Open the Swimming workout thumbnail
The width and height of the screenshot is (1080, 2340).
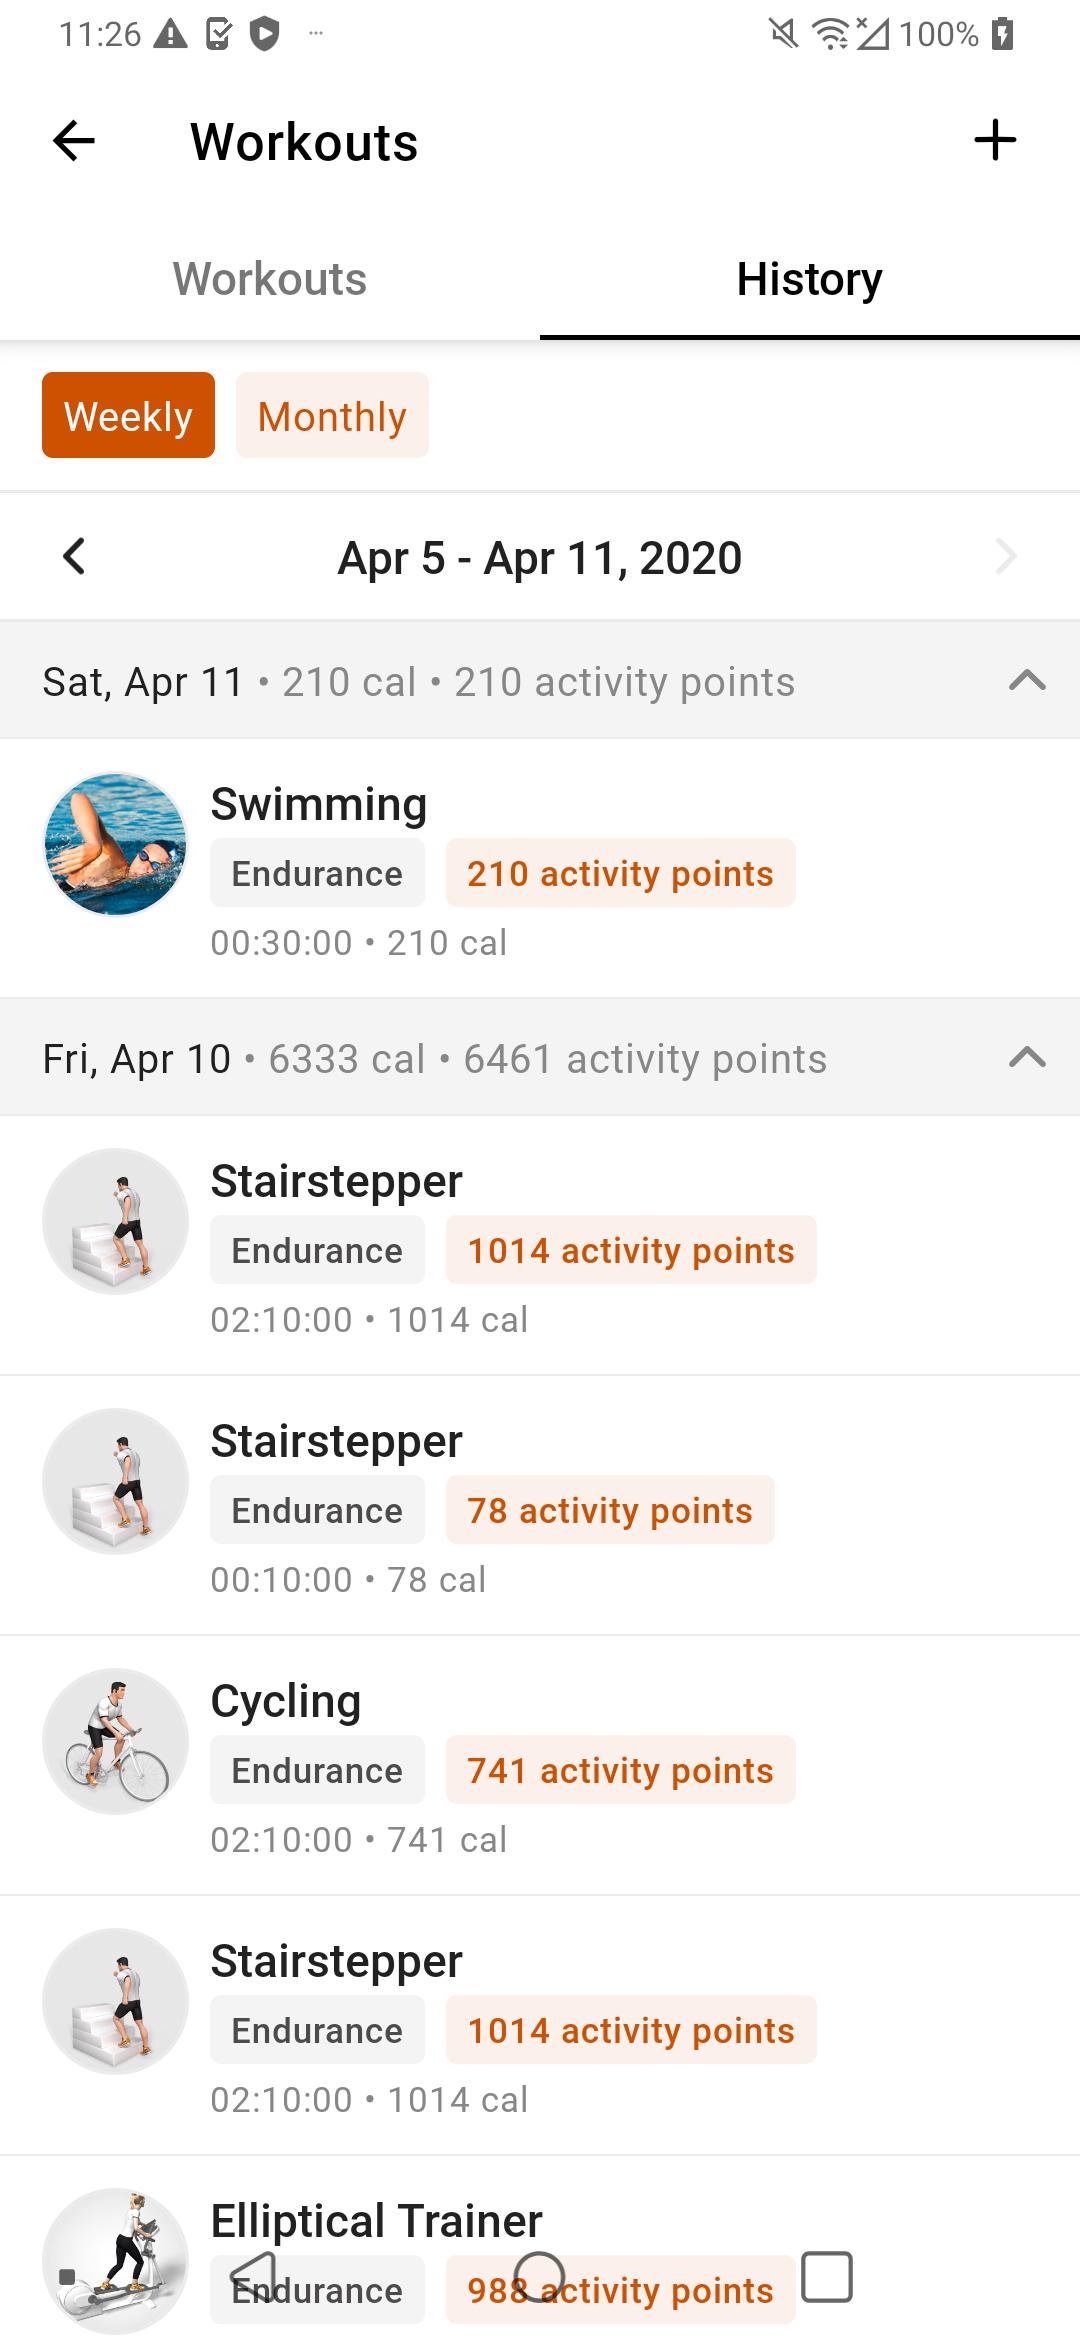point(116,844)
